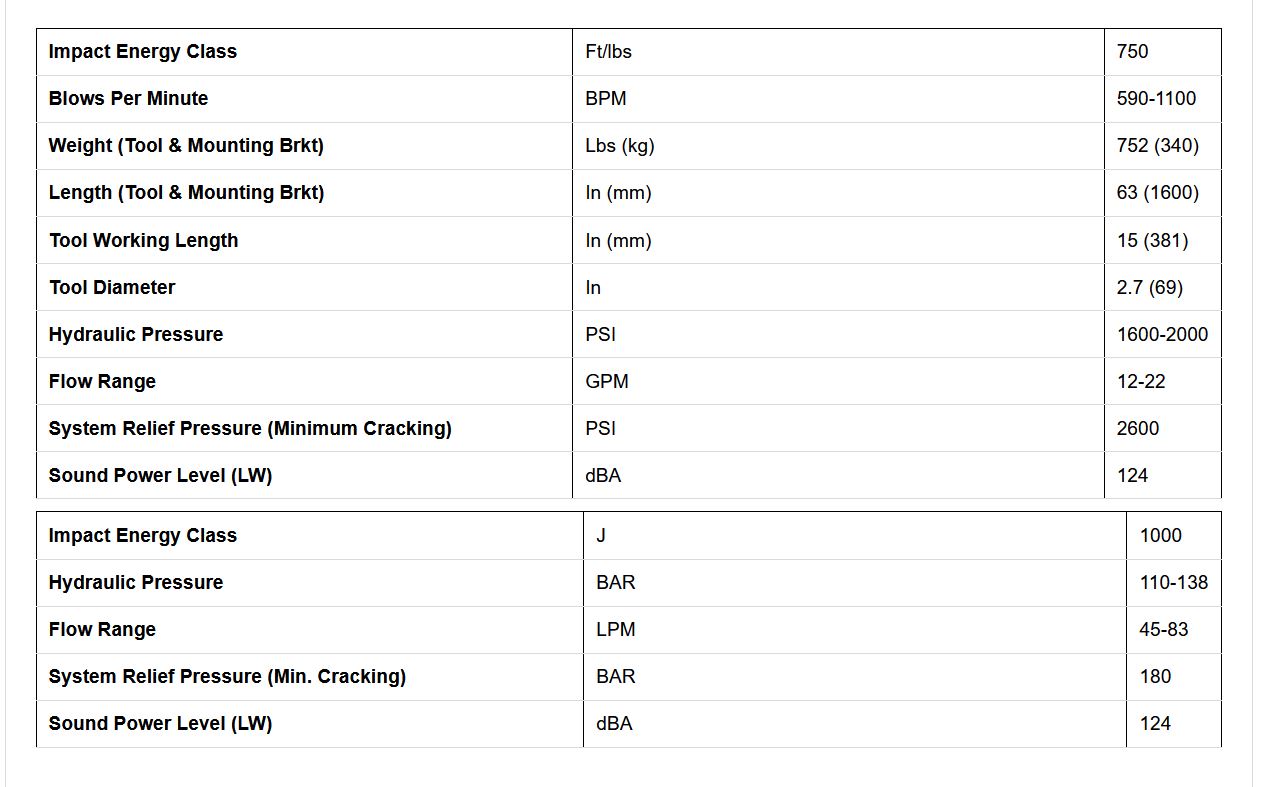Select the "63 (1600)" length value
This screenshot has height=787, width=1261.
pyautogui.click(x=1157, y=193)
